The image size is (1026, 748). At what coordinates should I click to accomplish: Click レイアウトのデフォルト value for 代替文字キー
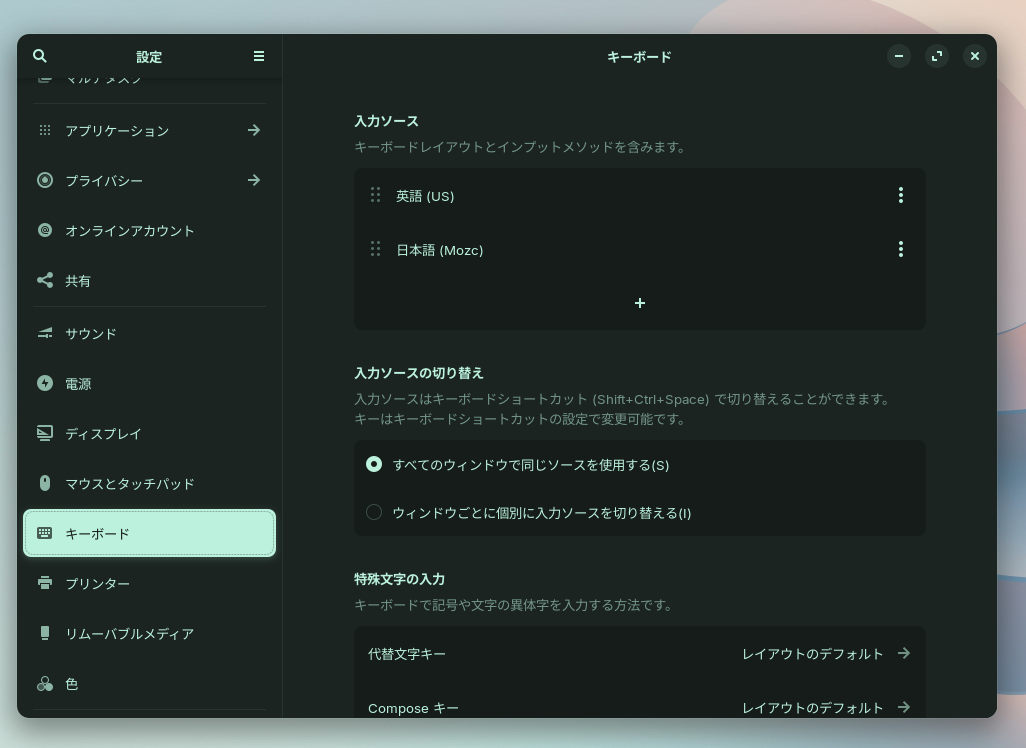coord(812,654)
